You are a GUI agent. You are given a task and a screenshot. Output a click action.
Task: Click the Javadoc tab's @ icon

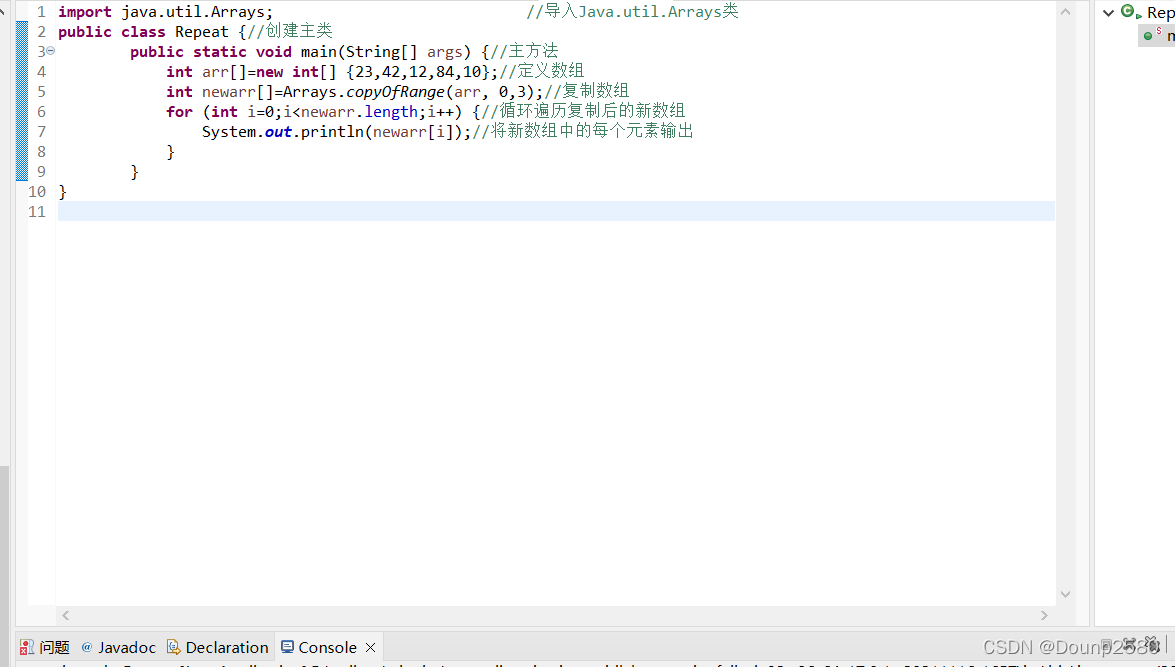click(87, 647)
